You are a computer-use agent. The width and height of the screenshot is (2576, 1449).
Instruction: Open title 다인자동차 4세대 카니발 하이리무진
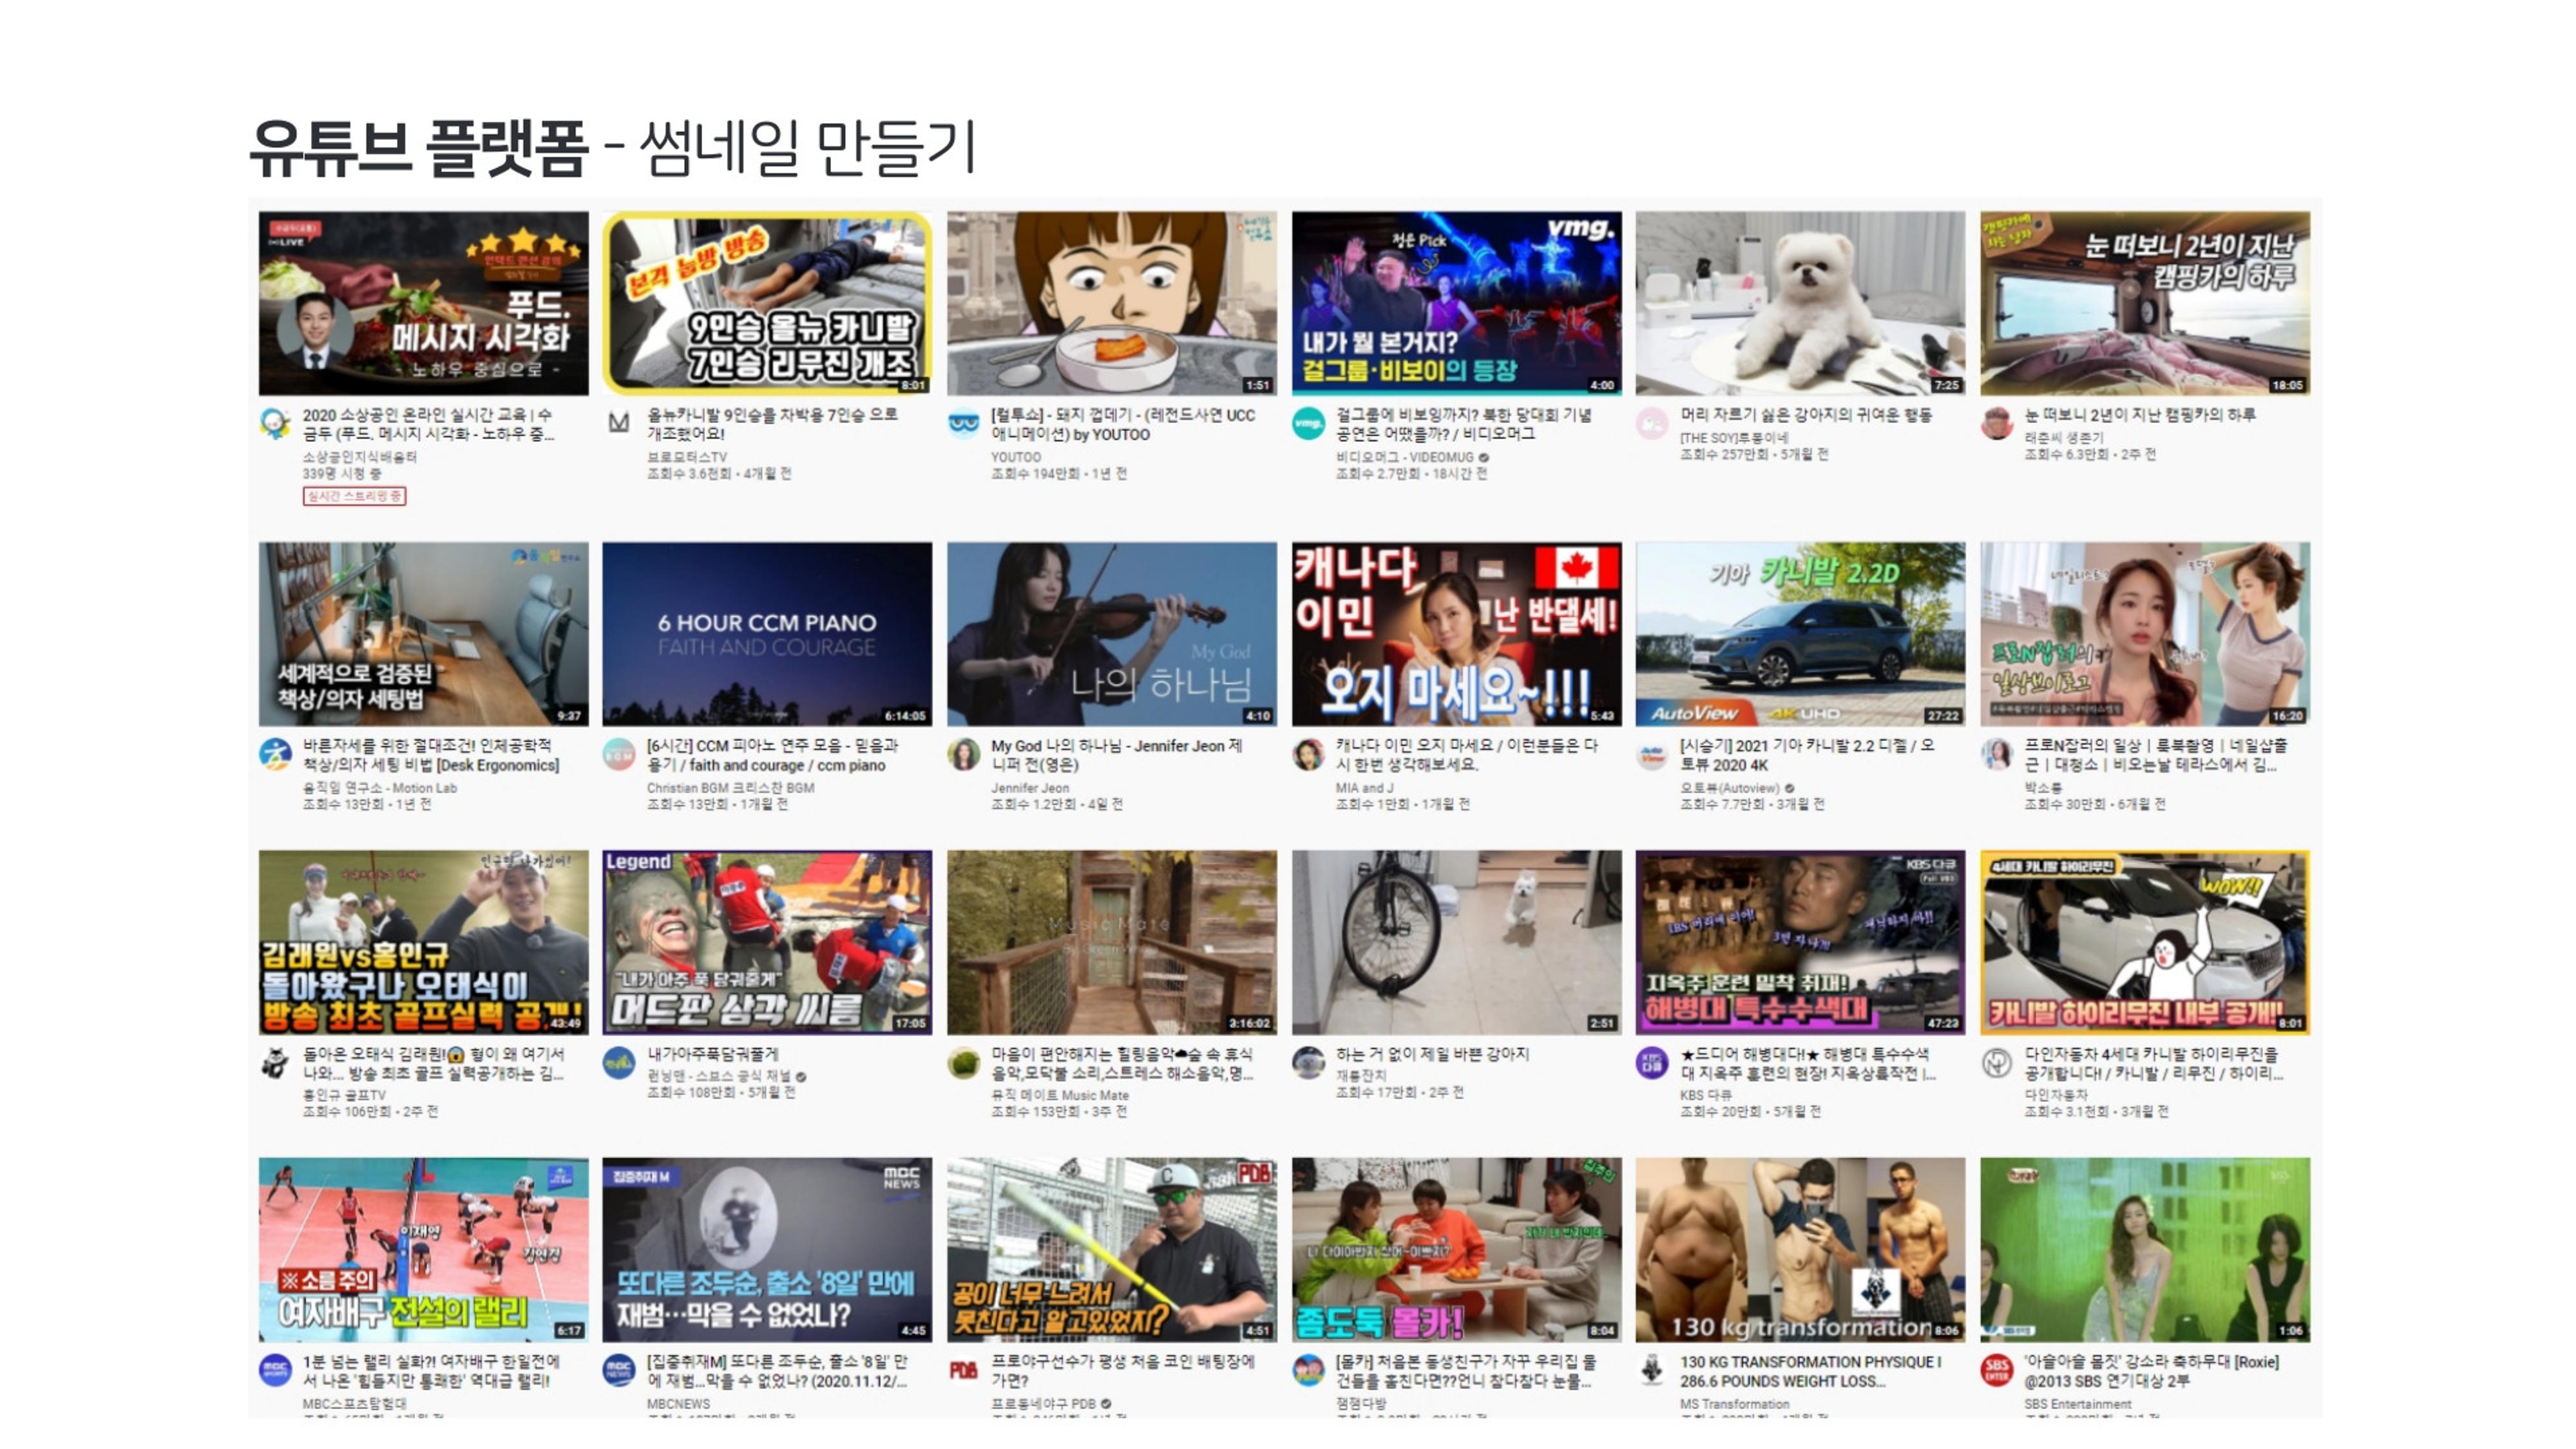[x=2154, y=1063]
